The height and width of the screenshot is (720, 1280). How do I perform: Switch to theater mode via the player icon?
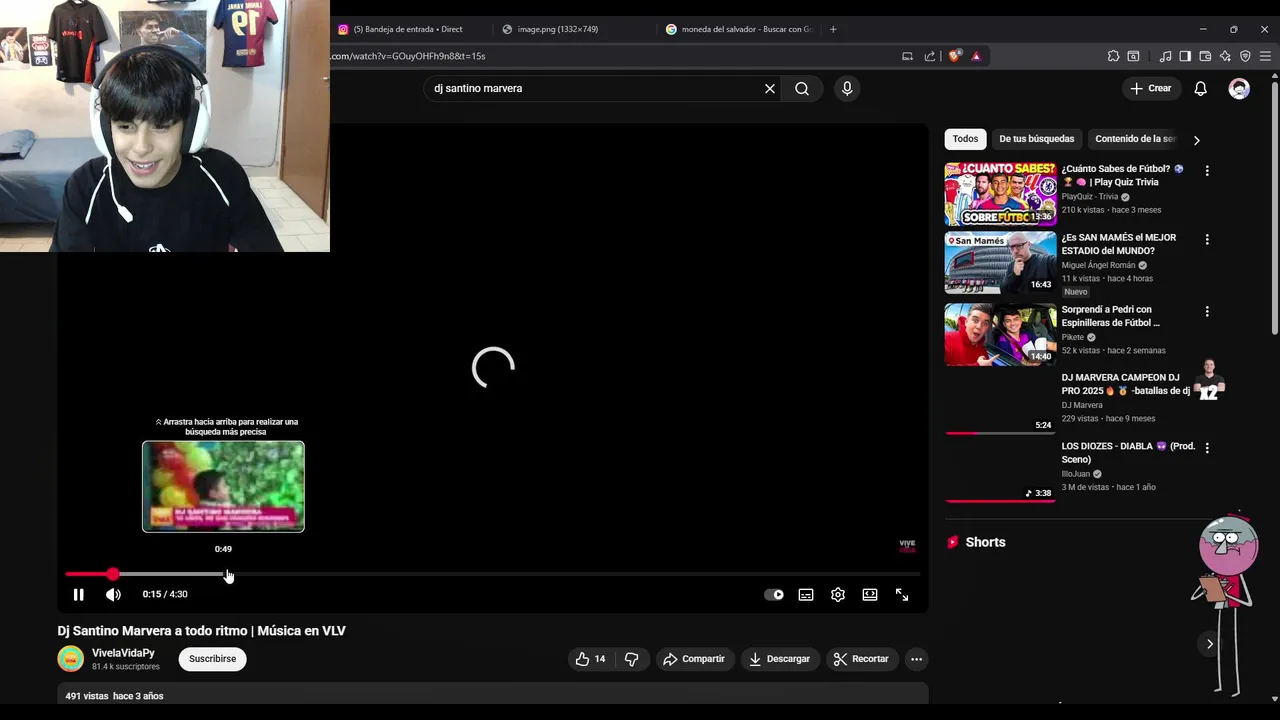(x=870, y=594)
